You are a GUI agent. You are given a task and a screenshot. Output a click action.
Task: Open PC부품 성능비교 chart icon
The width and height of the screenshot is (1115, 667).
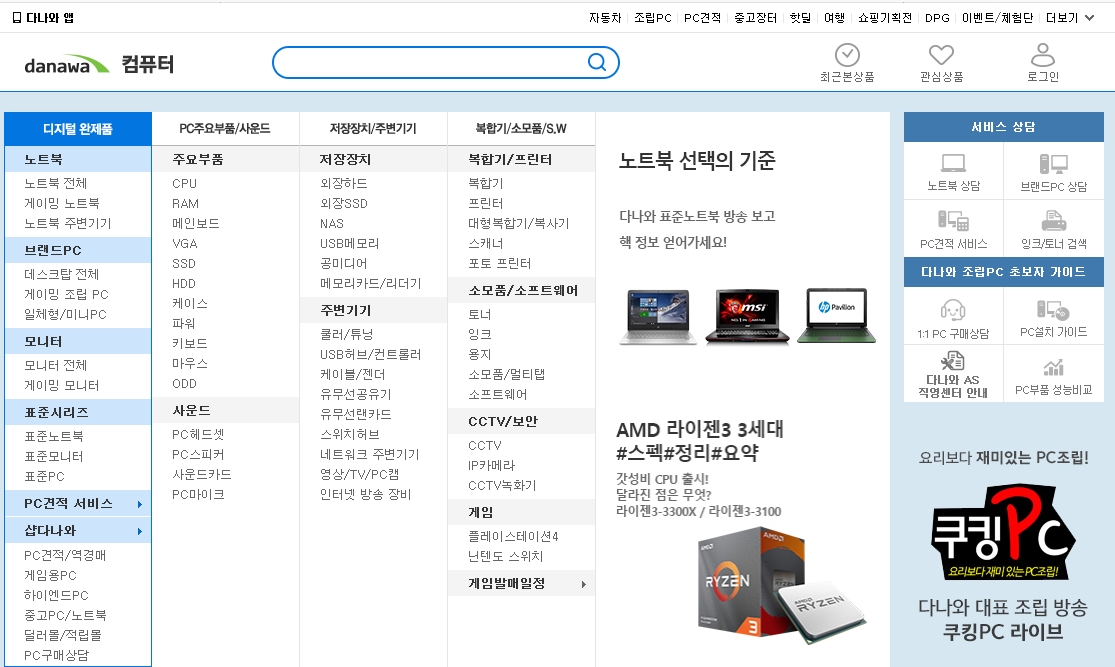point(1053,368)
